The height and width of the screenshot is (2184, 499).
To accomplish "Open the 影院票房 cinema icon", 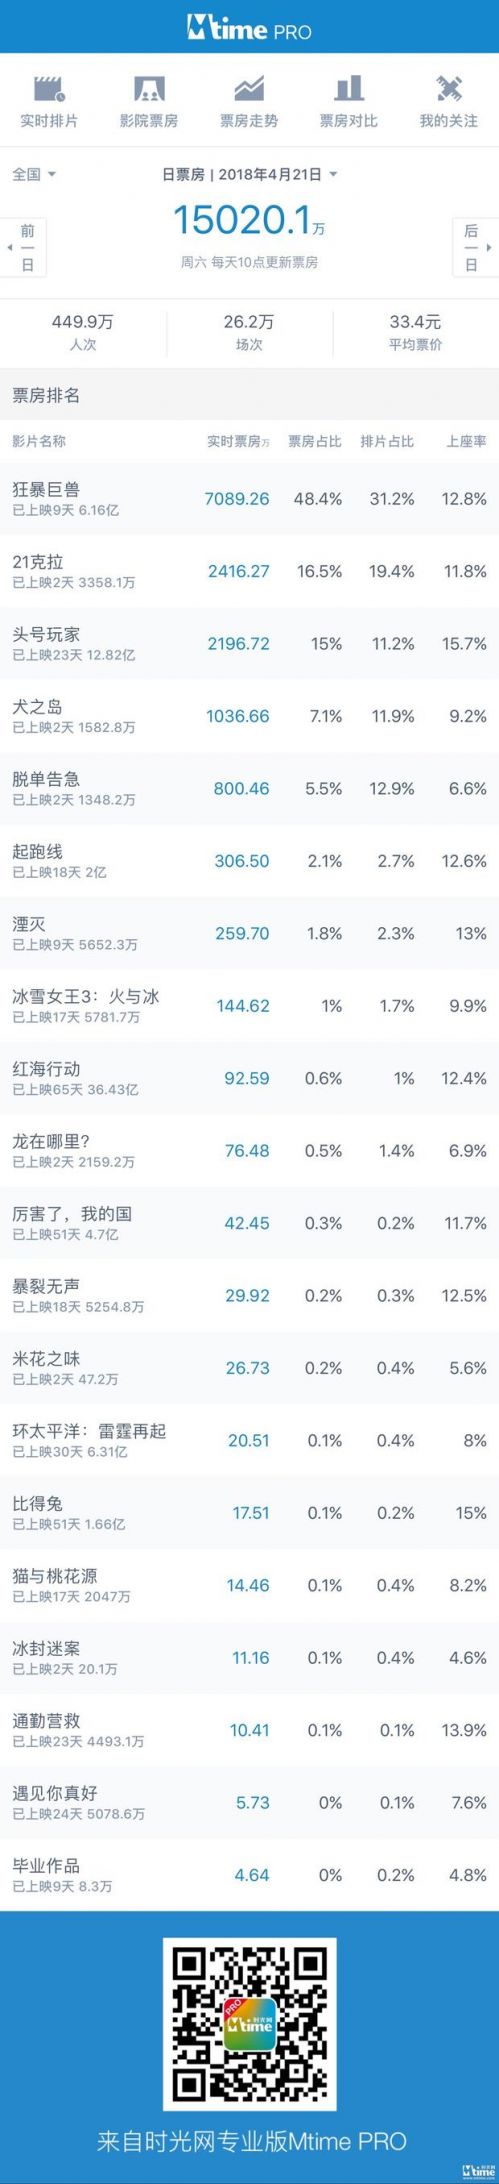I will (x=149, y=89).
